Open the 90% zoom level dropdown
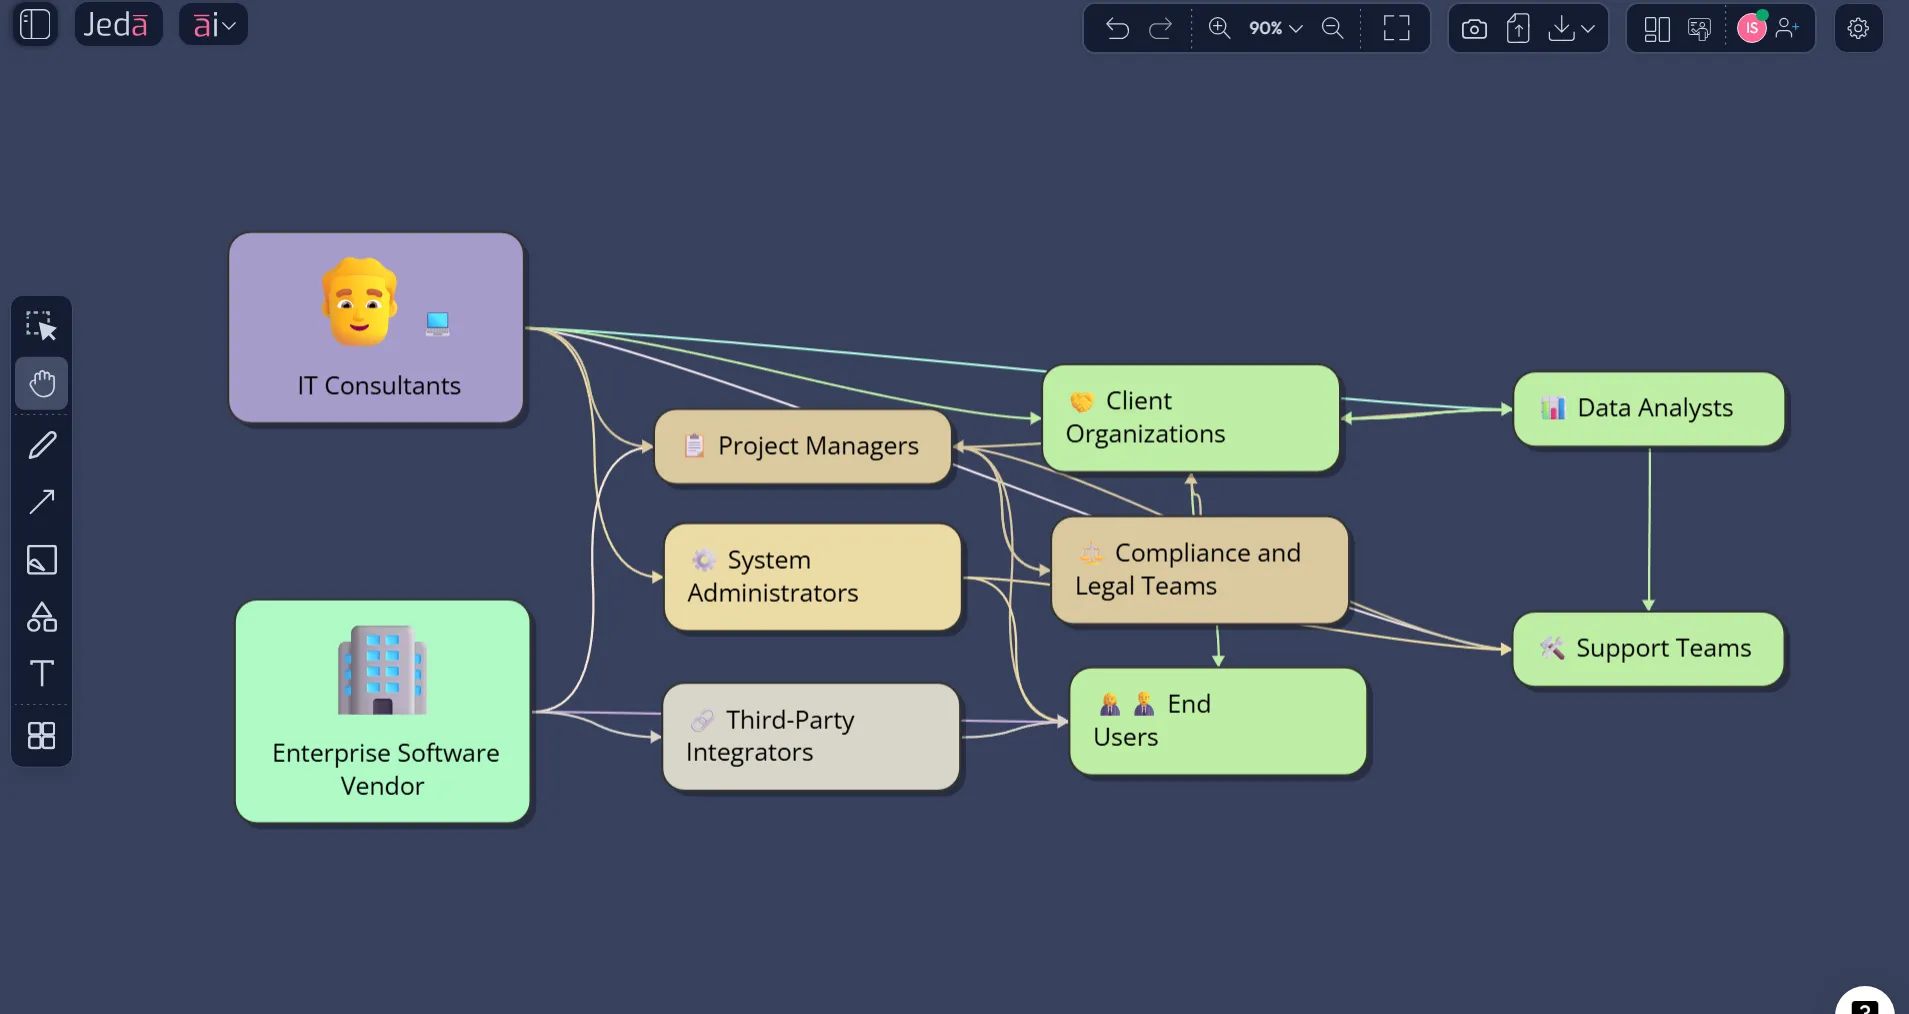The height and width of the screenshot is (1014, 1909). pyautogui.click(x=1275, y=28)
